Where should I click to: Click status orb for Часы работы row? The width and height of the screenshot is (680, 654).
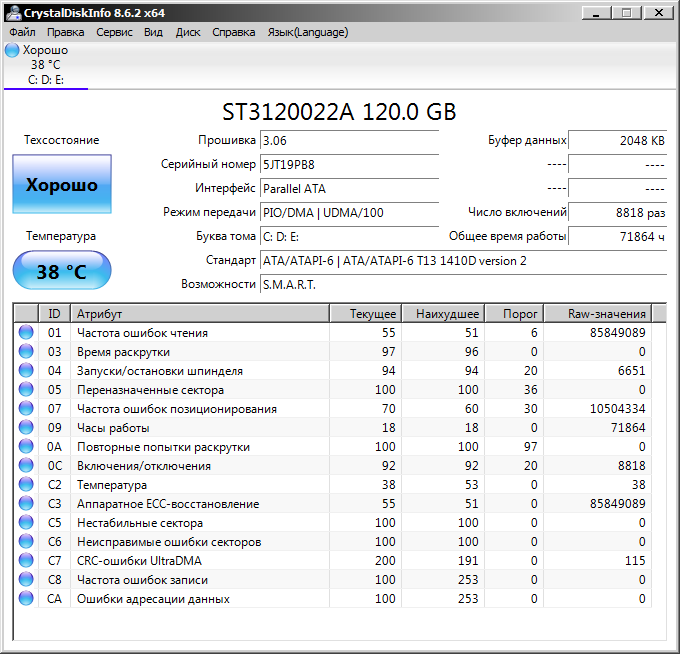tap(26, 428)
